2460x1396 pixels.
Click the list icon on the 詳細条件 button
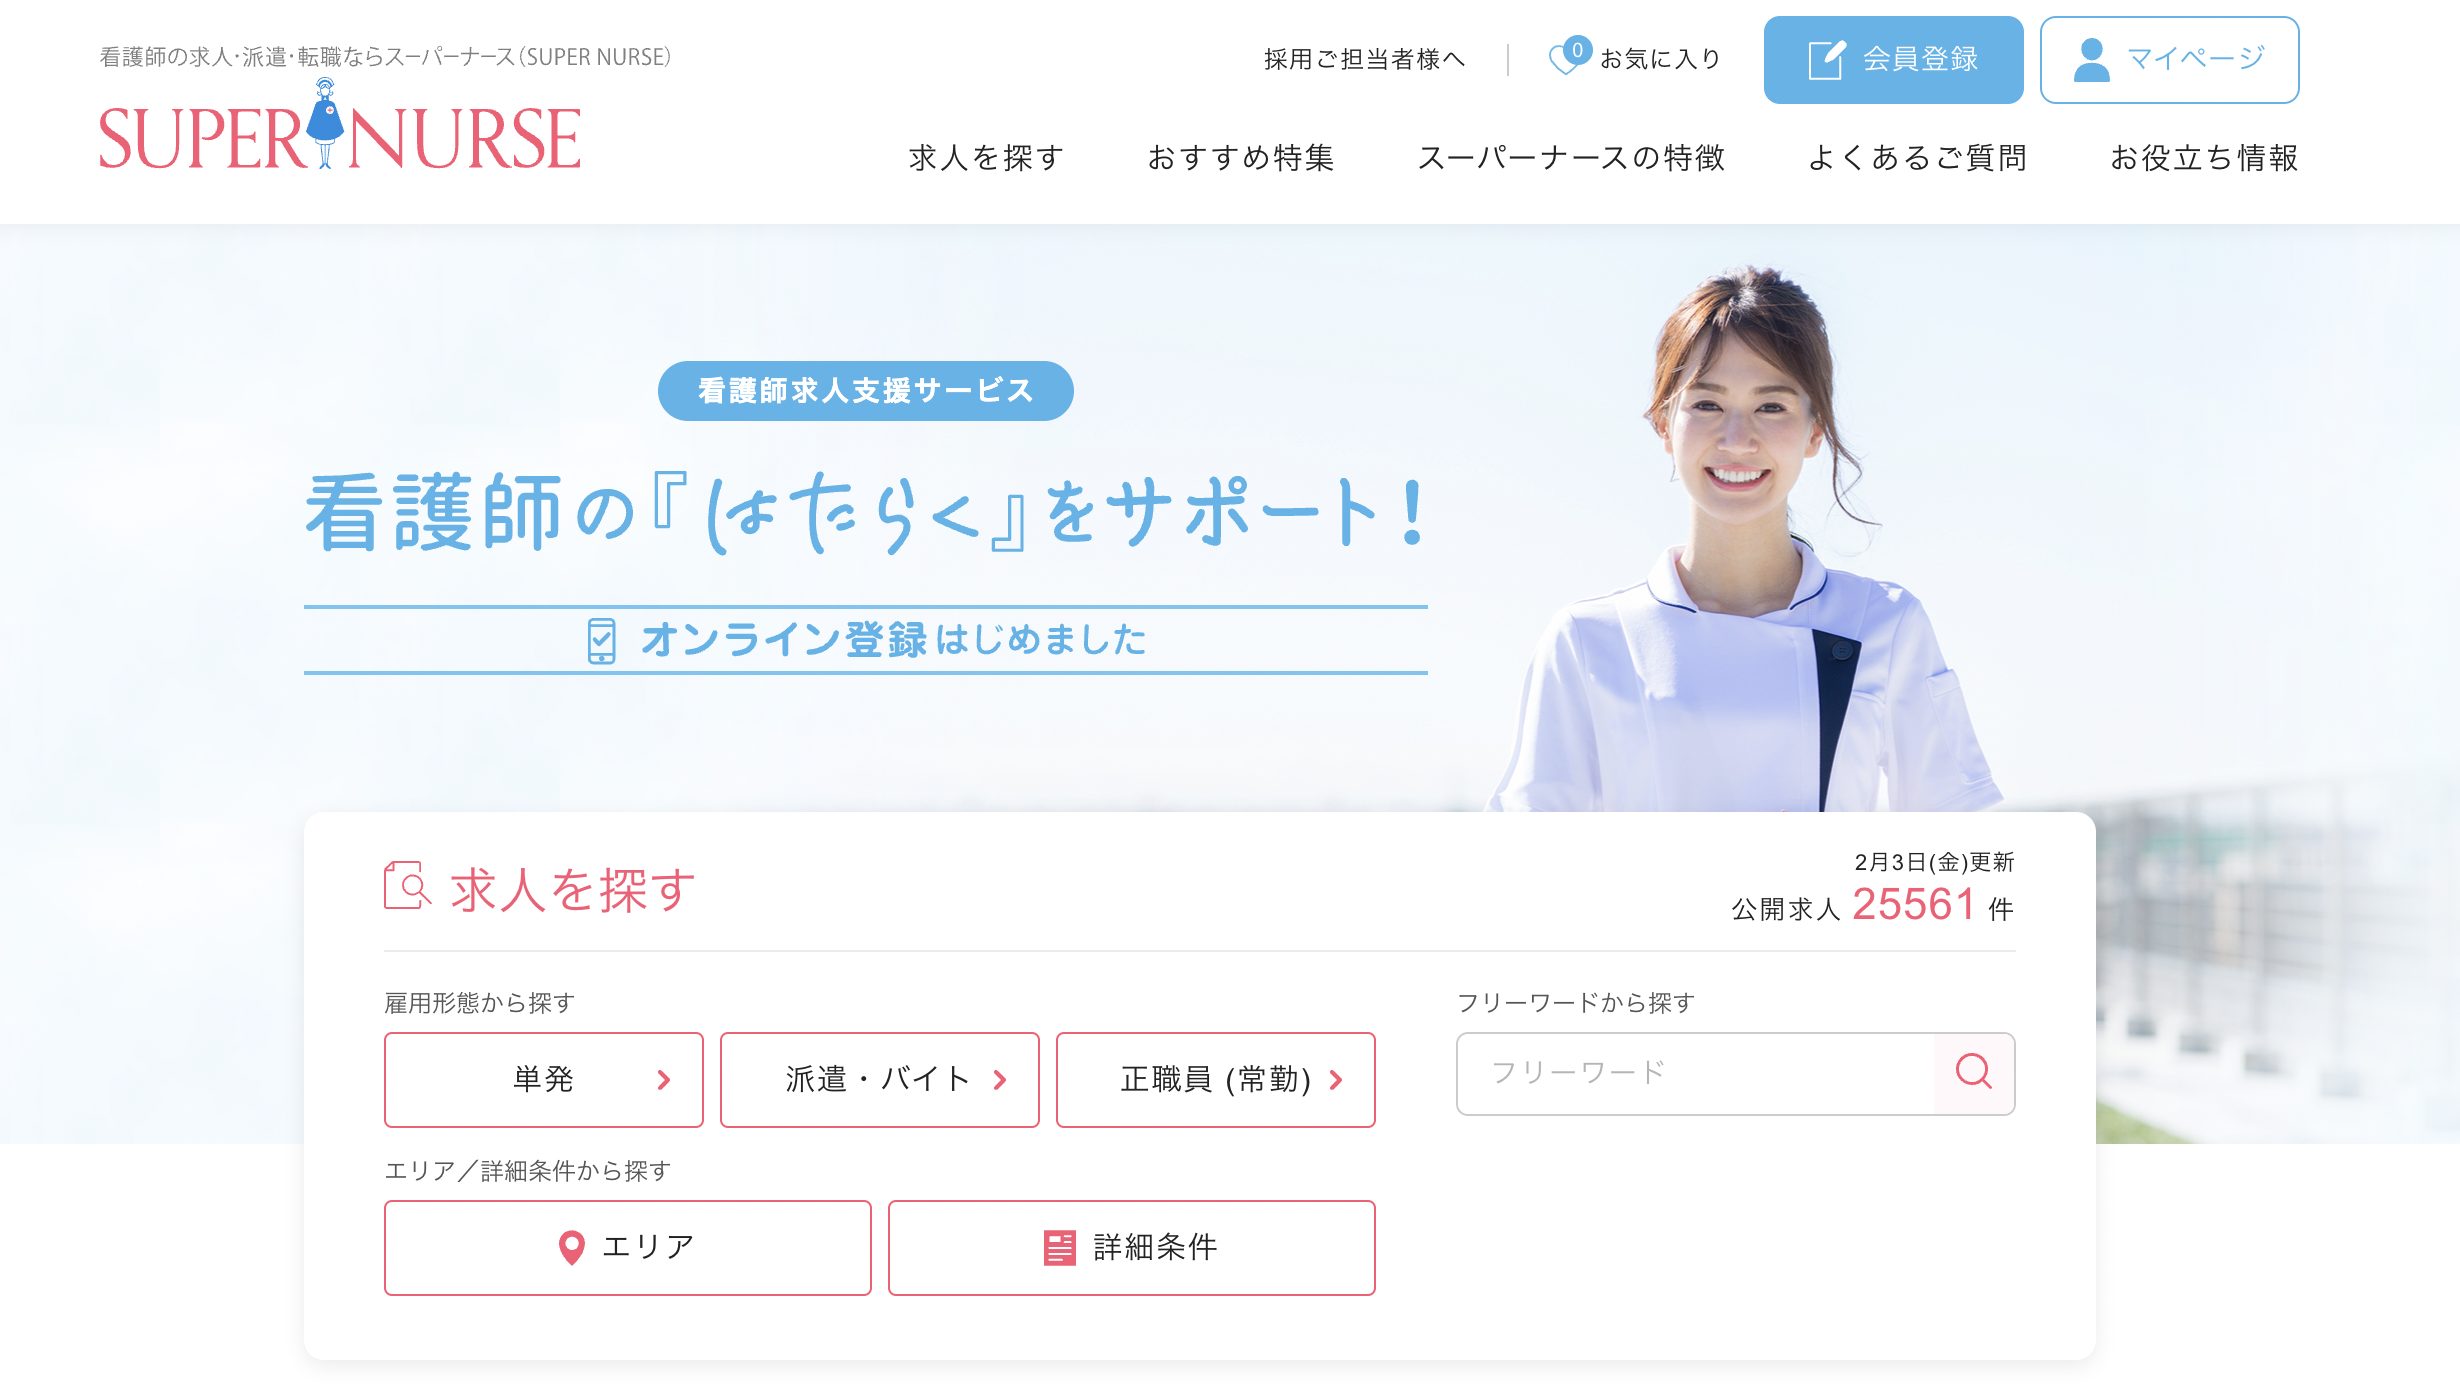pos(1062,1247)
